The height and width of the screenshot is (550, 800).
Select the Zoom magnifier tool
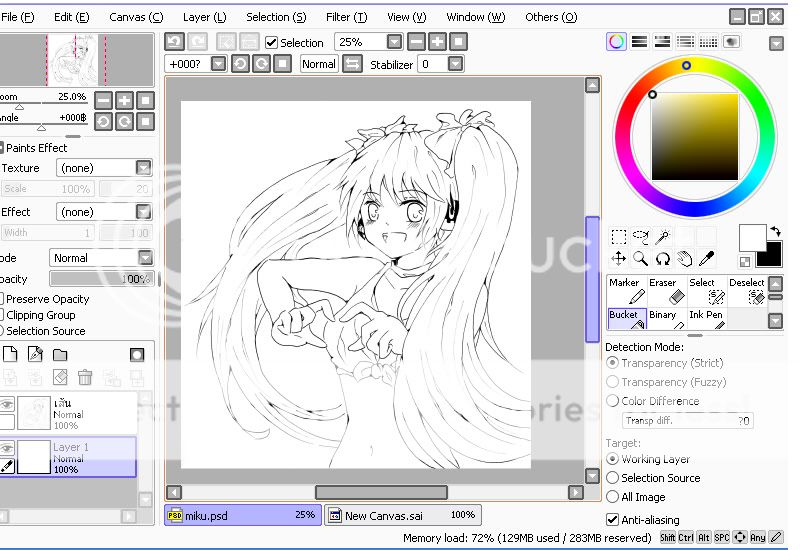pos(640,259)
